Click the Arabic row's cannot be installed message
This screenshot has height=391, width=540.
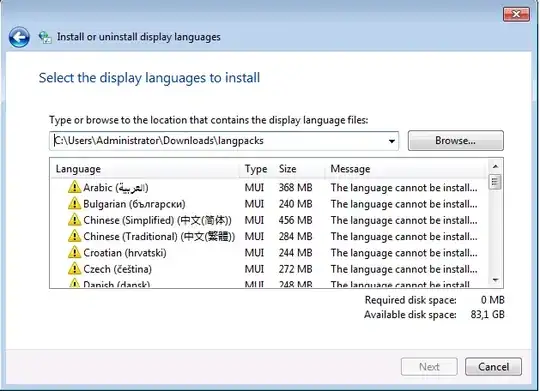tap(404, 188)
